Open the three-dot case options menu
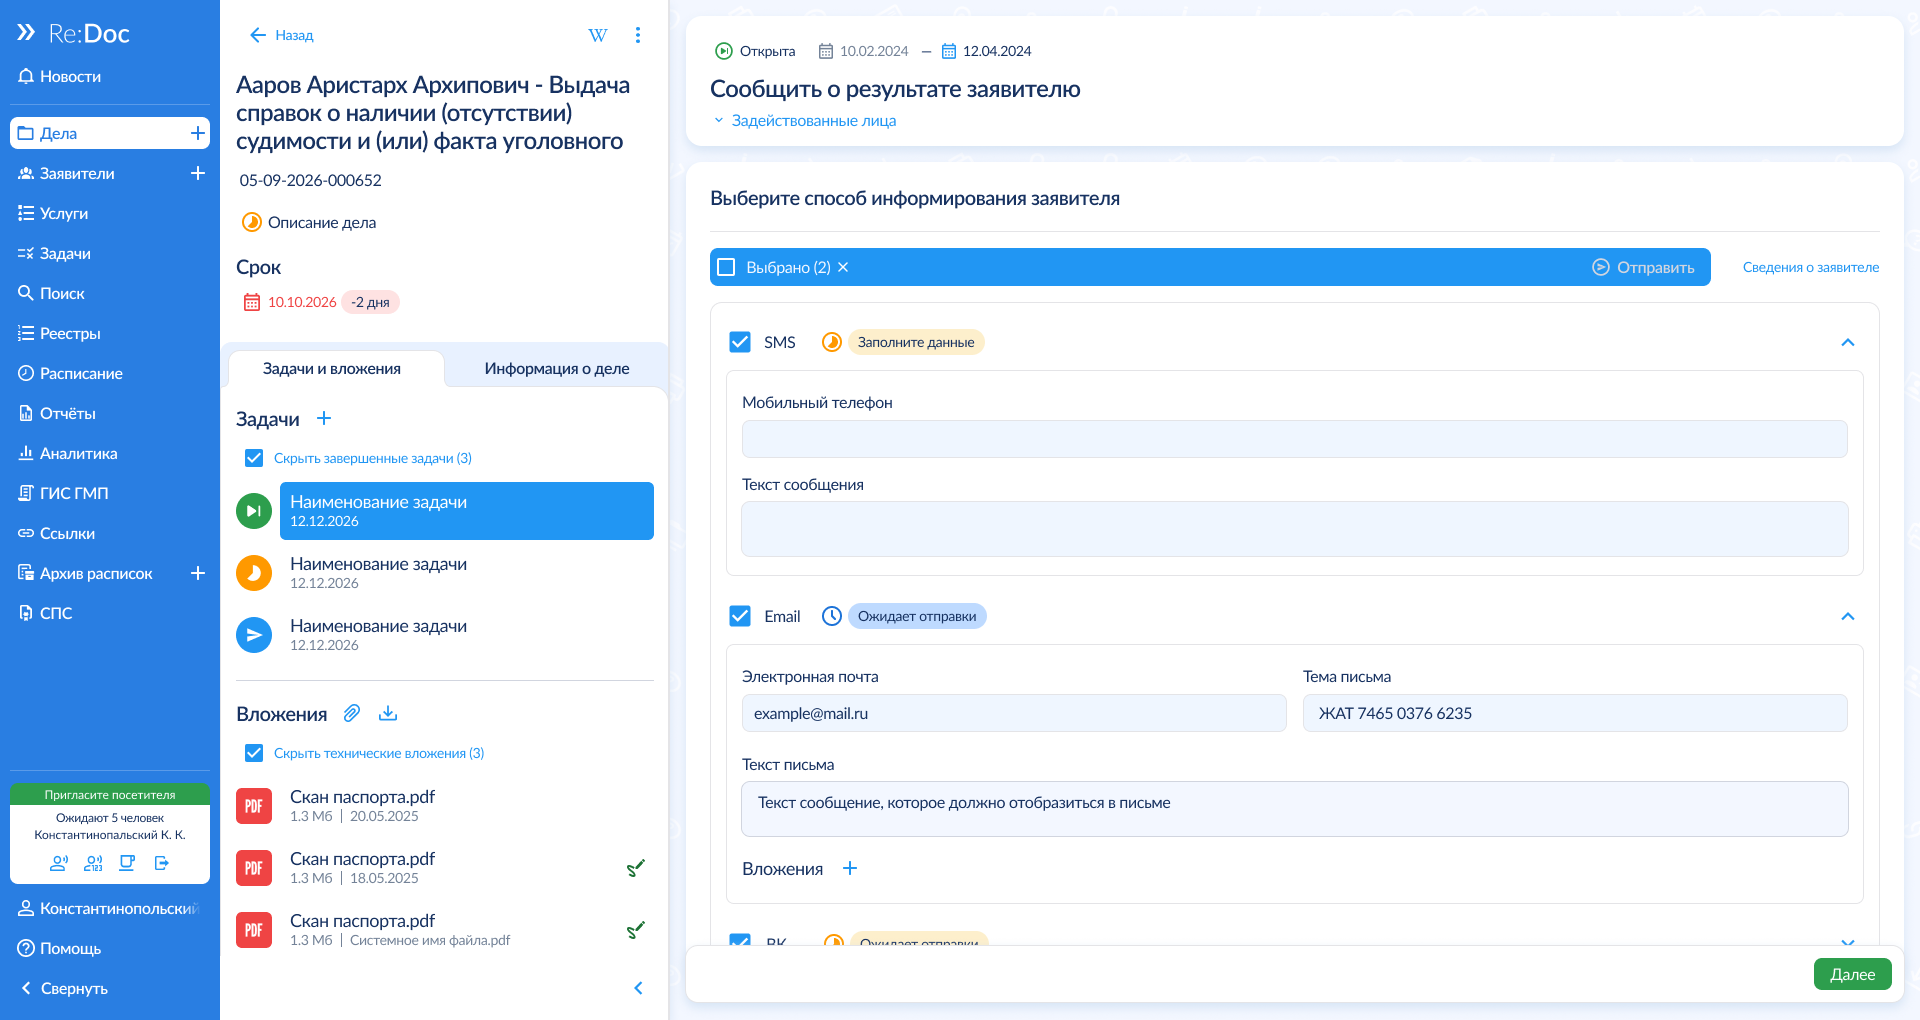 tap(638, 35)
